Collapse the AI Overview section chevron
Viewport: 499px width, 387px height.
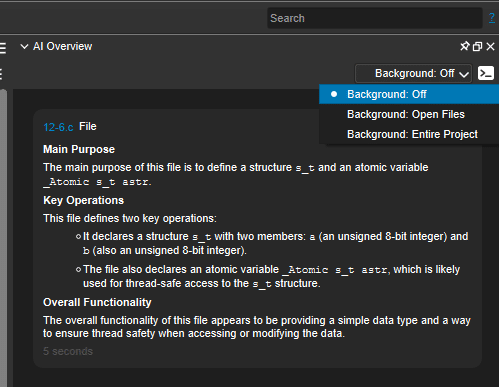[24, 46]
